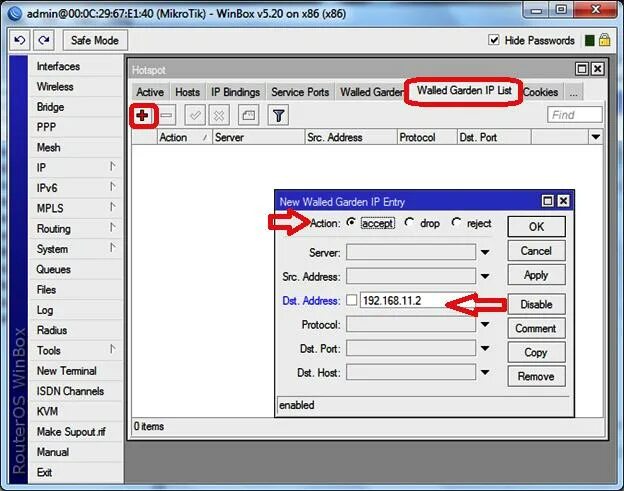The height and width of the screenshot is (491, 624).
Task: Expand the System submenu in sidebar
Action: click(113, 248)
